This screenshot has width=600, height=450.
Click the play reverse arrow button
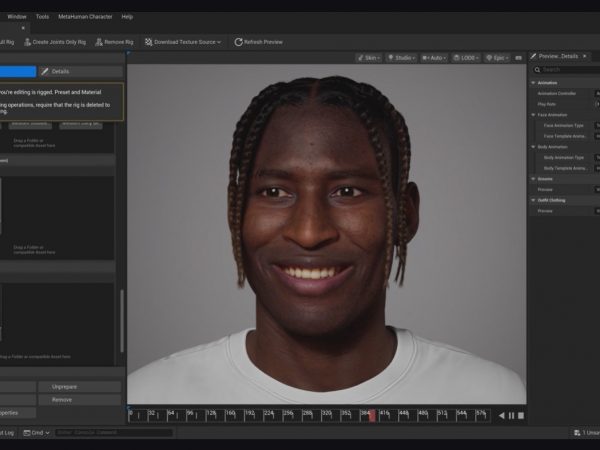pos(502,416)
